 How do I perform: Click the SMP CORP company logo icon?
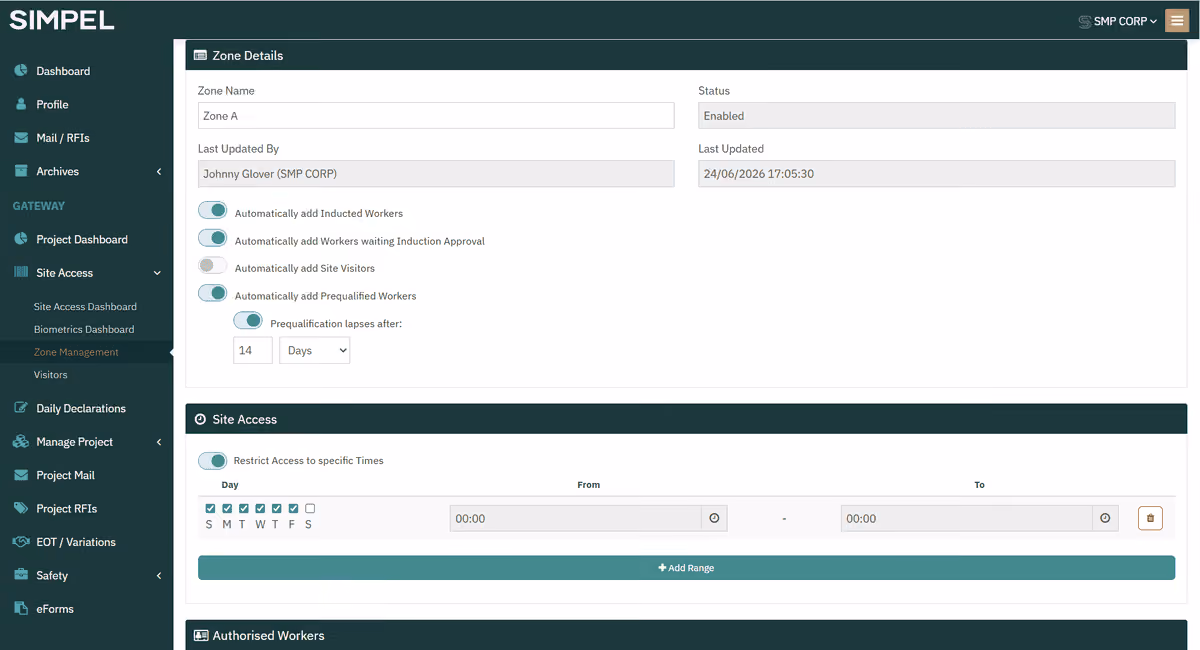point(1084,21)
